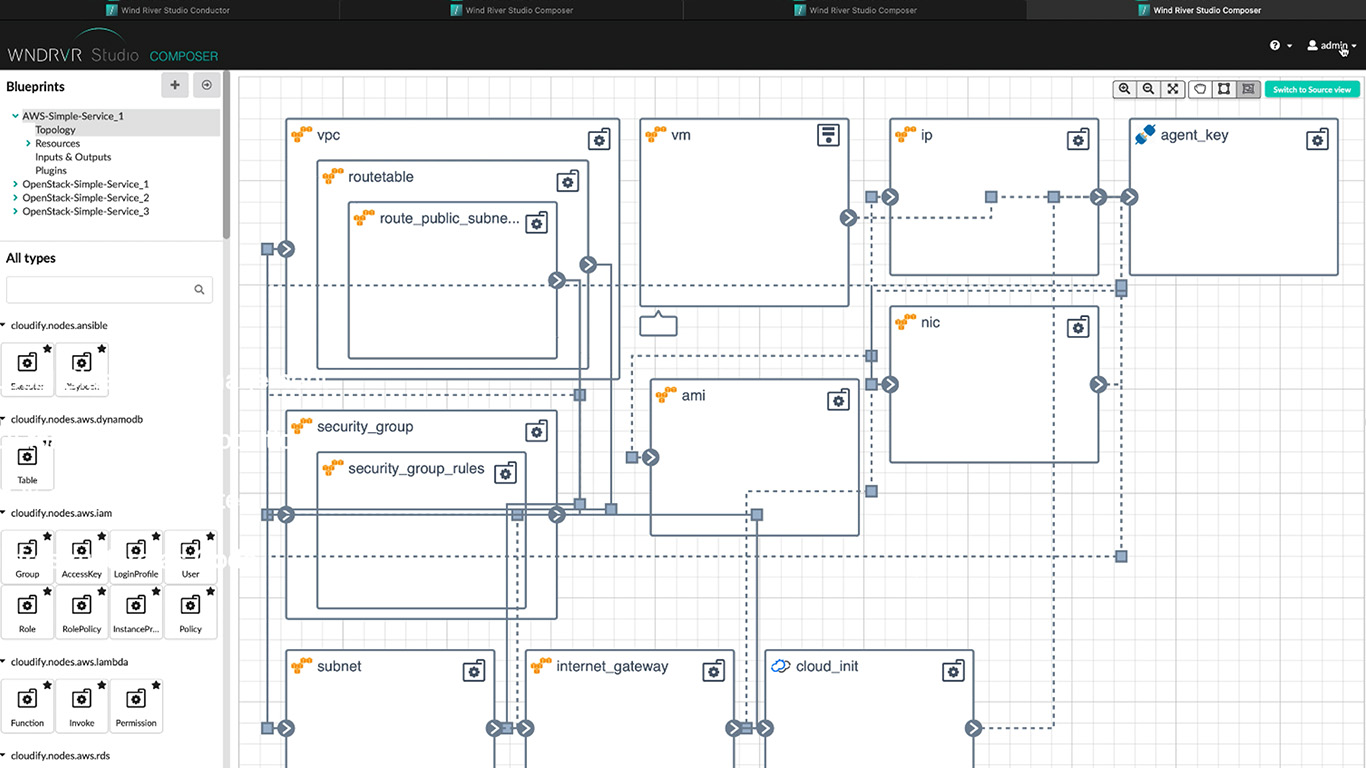The image size is (1366, 768).
Task: Select the hand pan tool in canvas toolbar
Action: coord(1200,89)
